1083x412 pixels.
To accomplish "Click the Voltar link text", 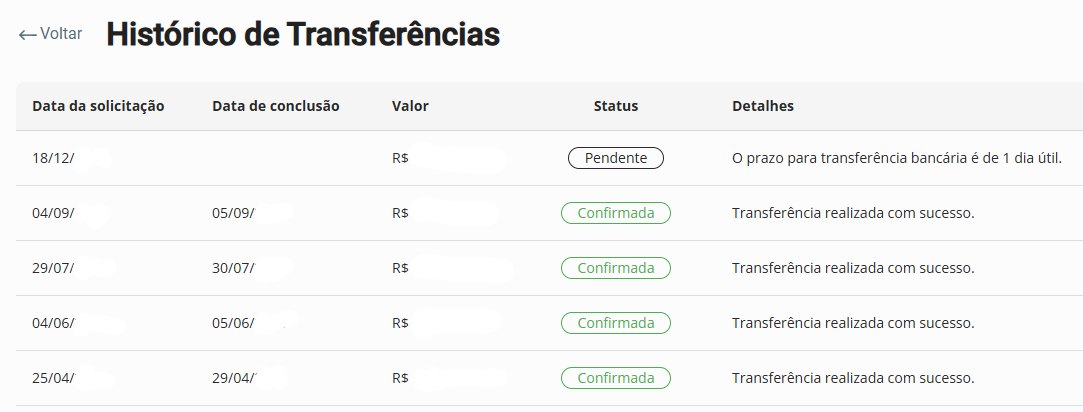I will pos(61,34).
